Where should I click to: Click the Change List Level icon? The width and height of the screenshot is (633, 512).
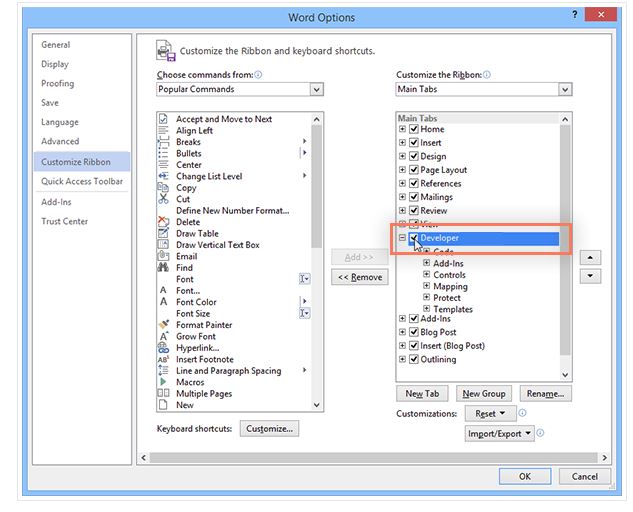point(163,176)
